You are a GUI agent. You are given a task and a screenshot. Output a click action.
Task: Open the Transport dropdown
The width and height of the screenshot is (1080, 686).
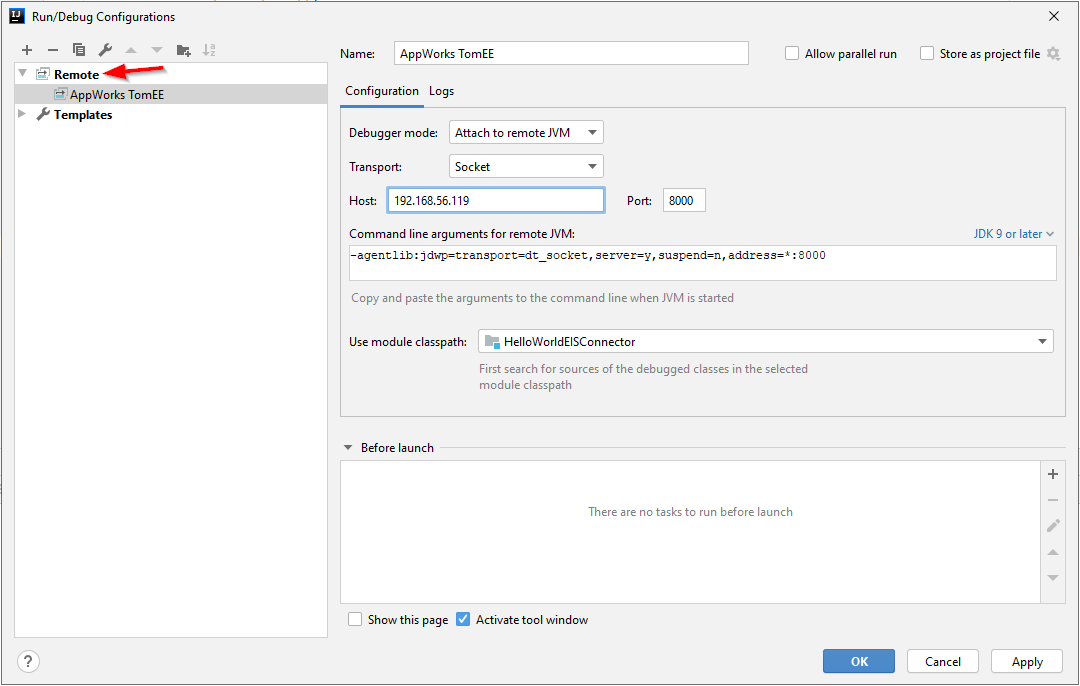point(526,167)
